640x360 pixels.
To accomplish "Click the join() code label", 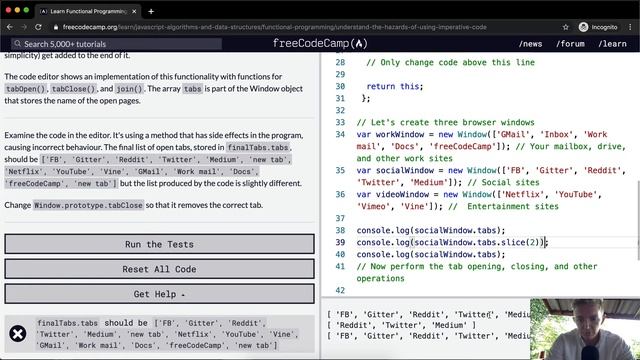I will (x=129, y=89).
